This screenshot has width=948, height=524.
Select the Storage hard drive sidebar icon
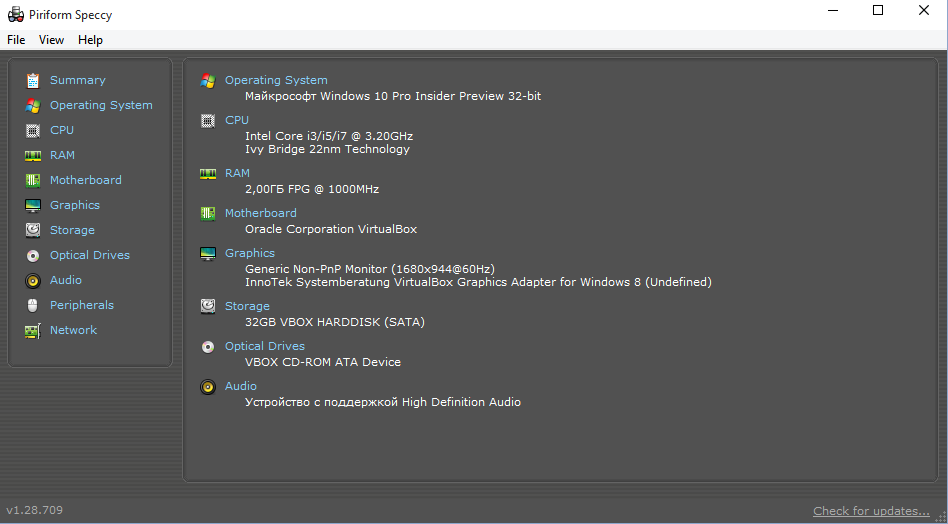click(x=33, y=230)
